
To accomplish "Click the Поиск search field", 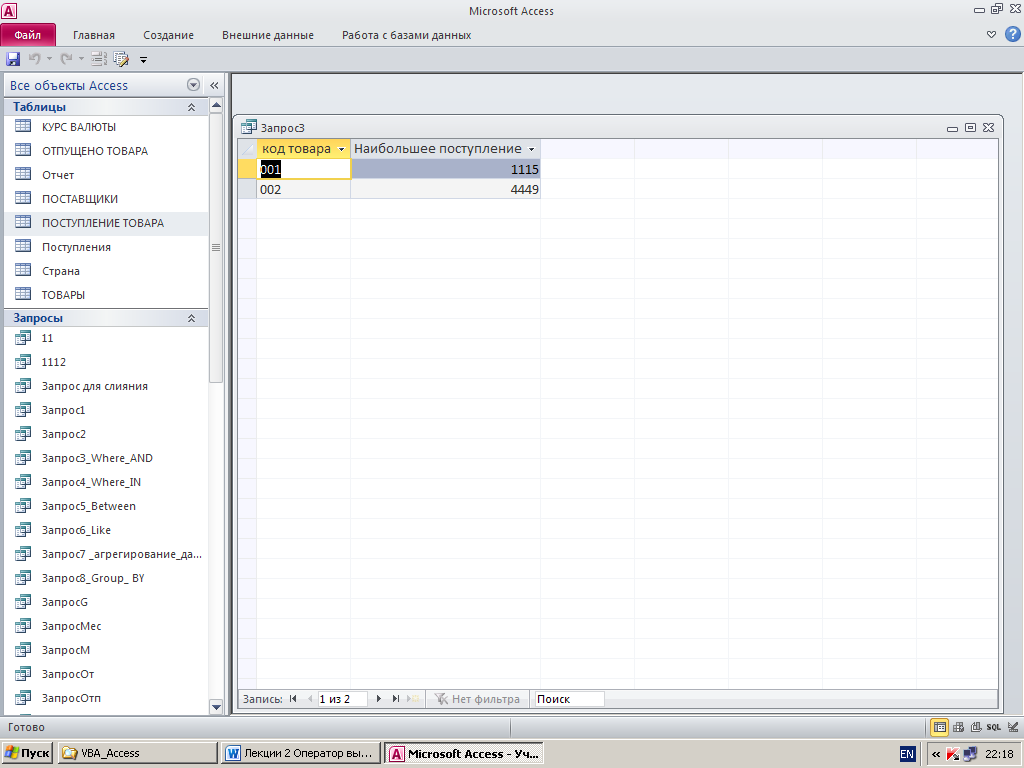I will tap(569, 699).
